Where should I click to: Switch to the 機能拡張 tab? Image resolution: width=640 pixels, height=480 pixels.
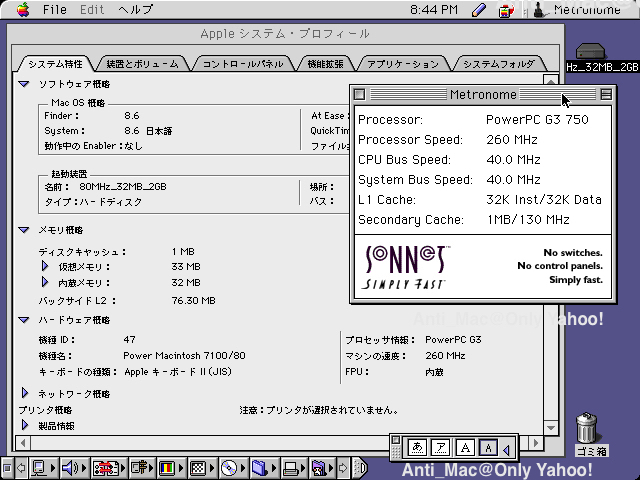pos(325,64)
